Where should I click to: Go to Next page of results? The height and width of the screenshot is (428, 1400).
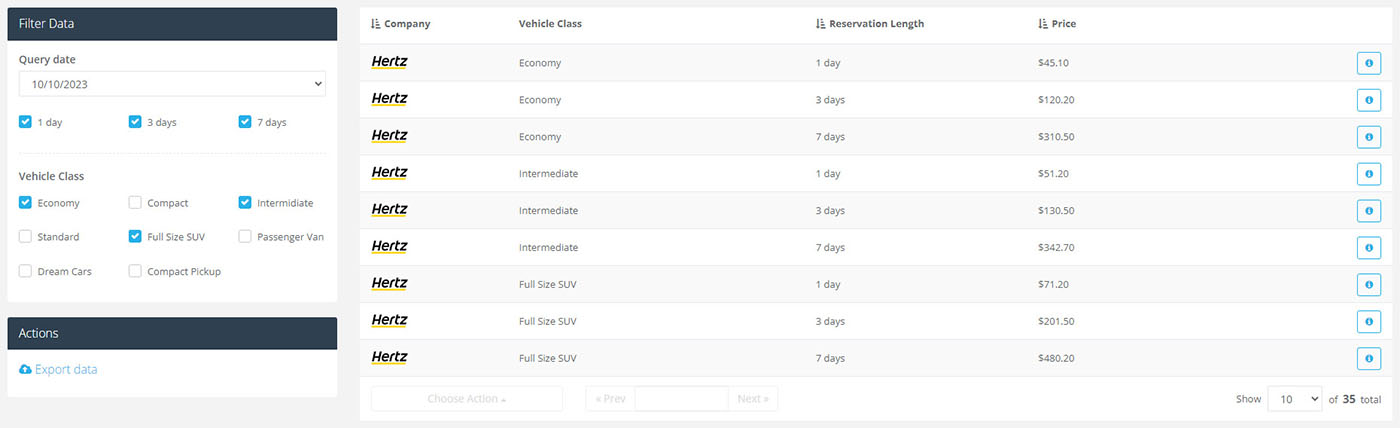(x=753, y=399)
